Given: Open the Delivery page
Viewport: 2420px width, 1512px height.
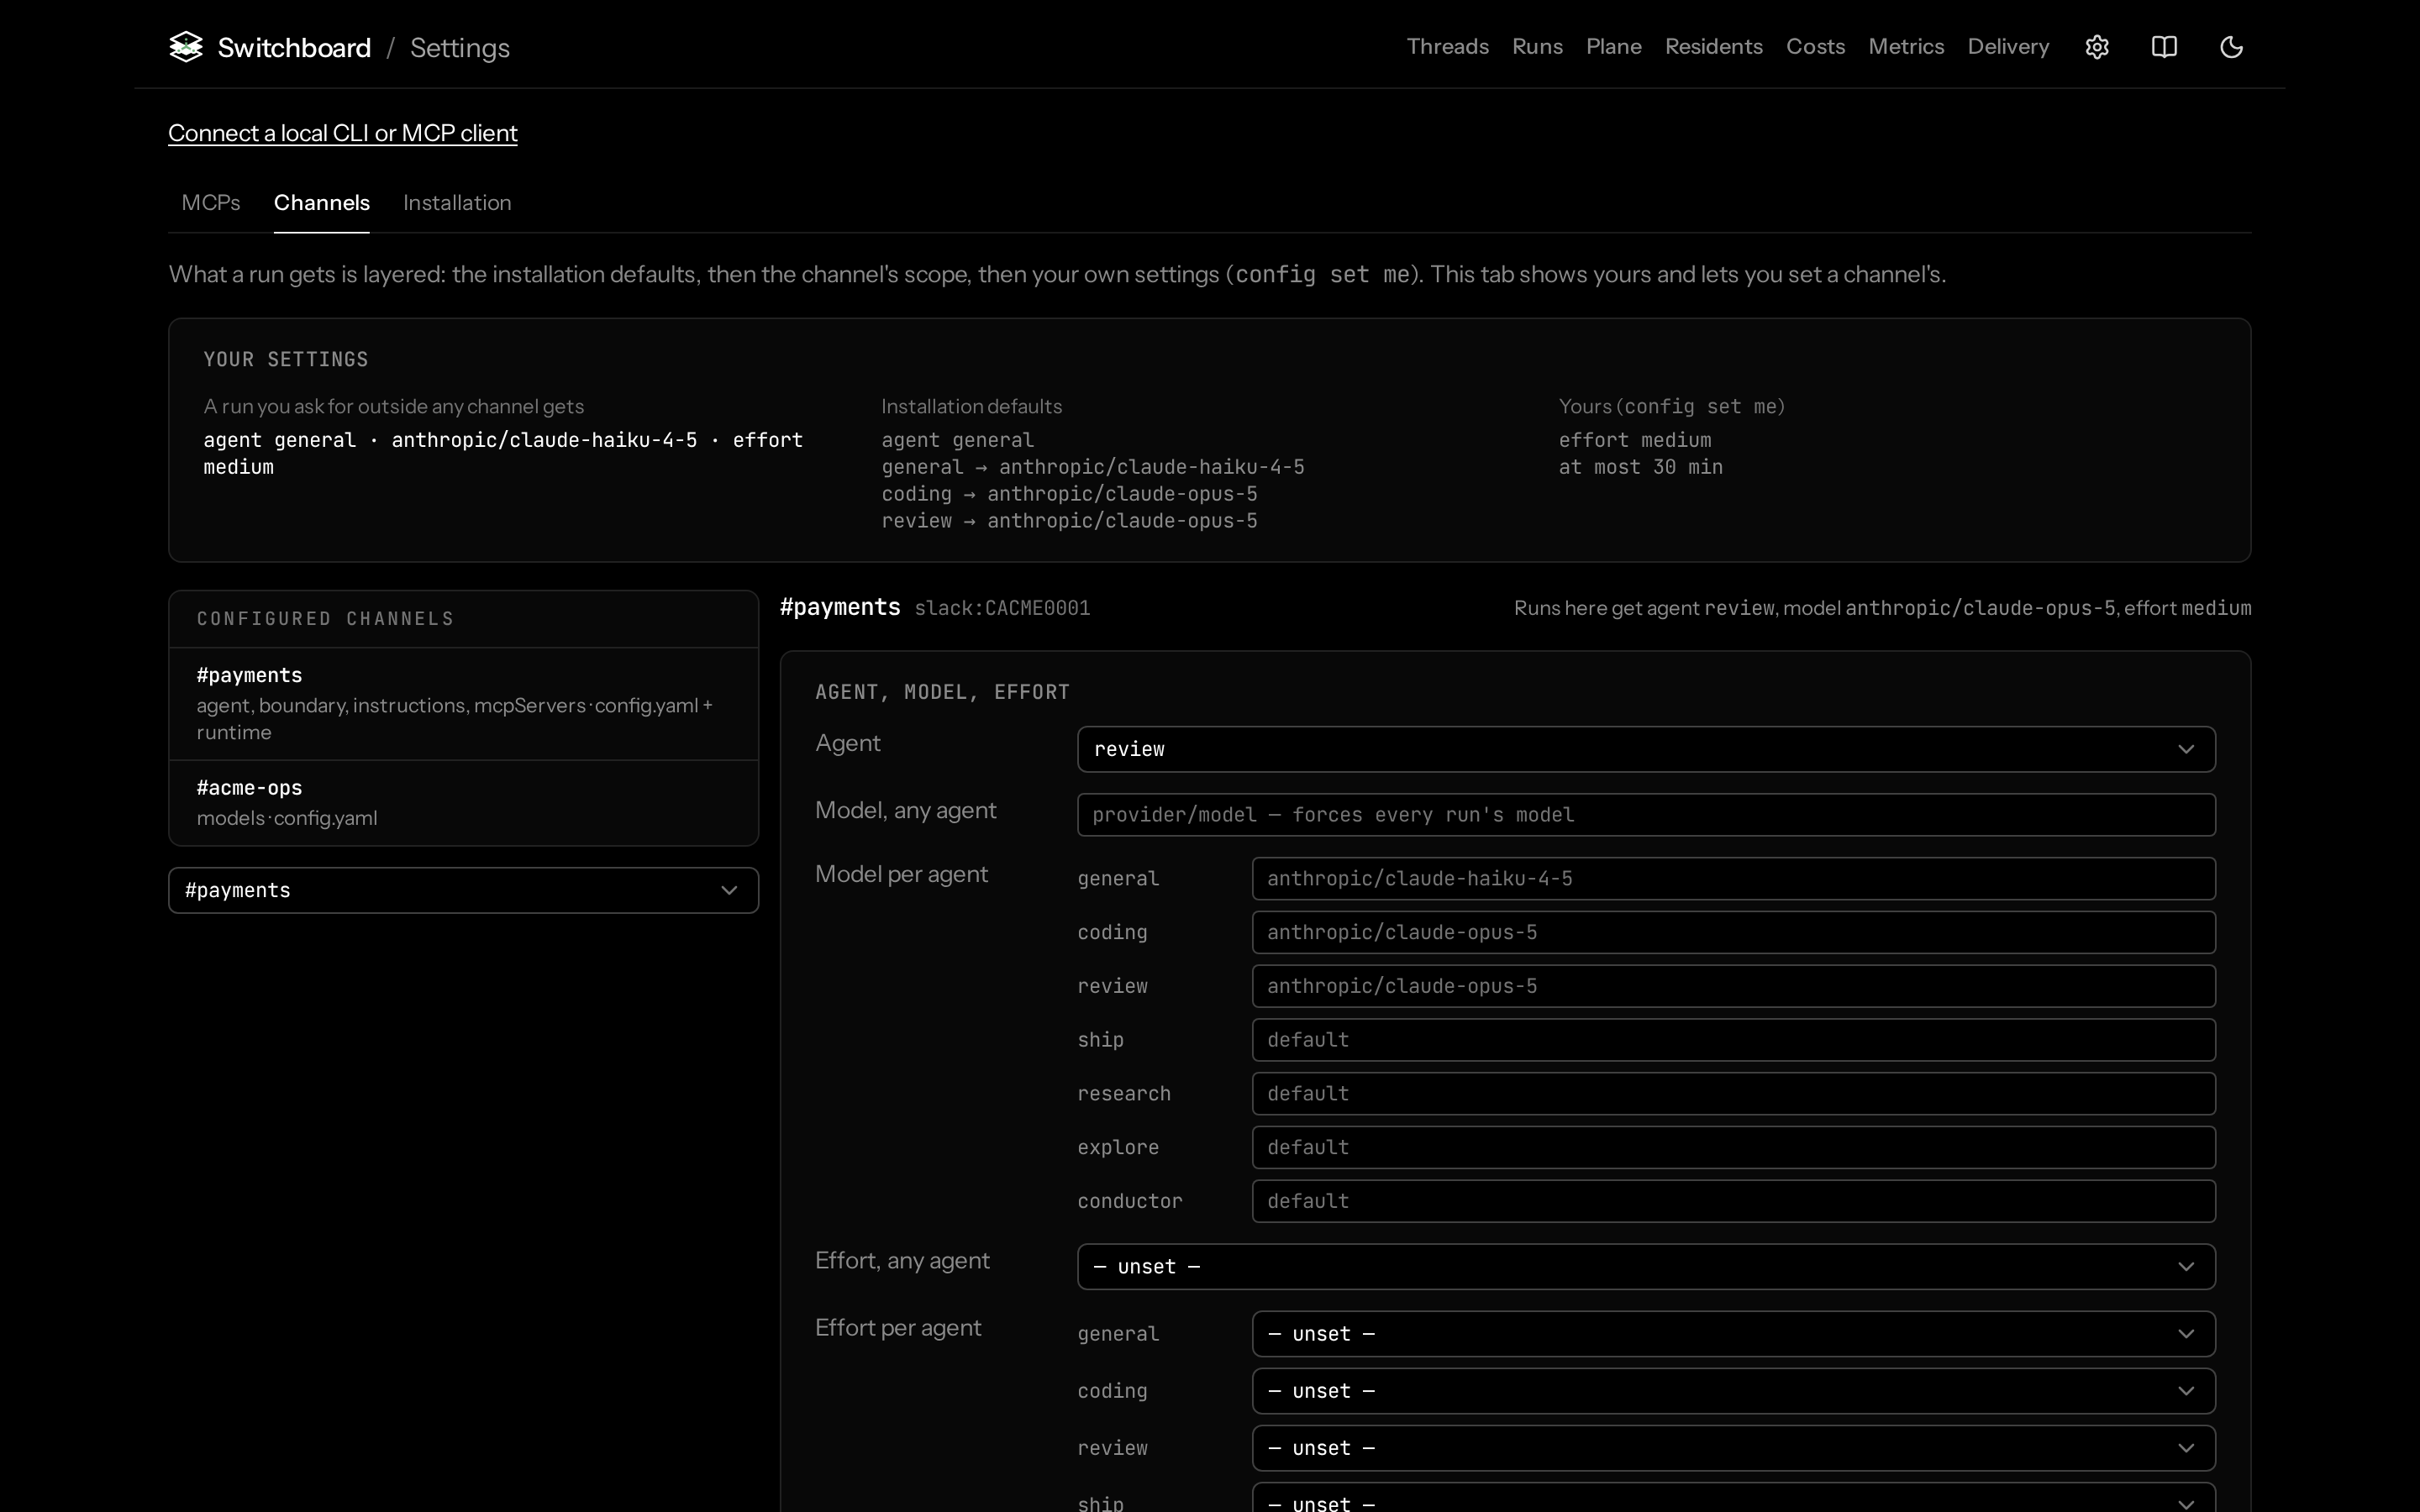Looking at the screenshot, I should tap(2008, 47).
